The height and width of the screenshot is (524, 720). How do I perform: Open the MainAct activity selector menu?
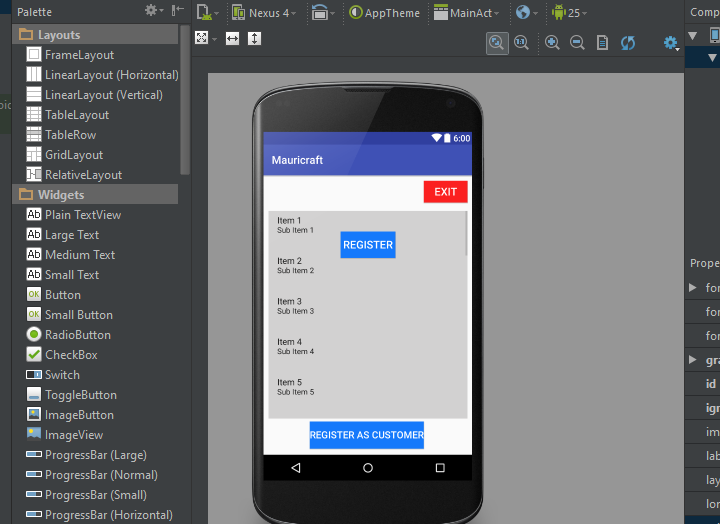468,13
